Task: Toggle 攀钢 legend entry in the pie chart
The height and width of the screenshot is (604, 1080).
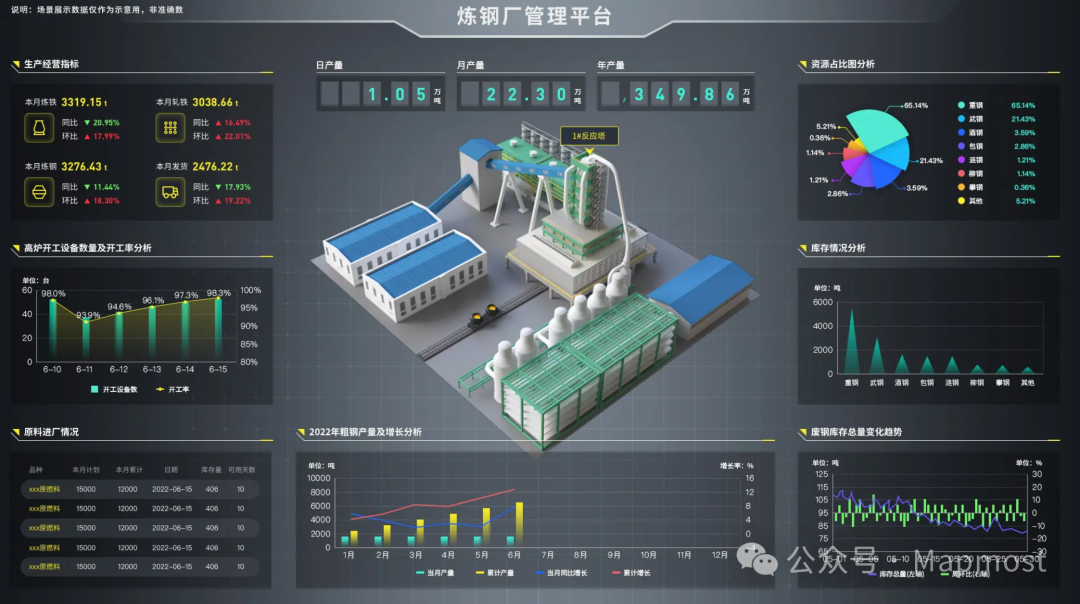Action: 970,187
